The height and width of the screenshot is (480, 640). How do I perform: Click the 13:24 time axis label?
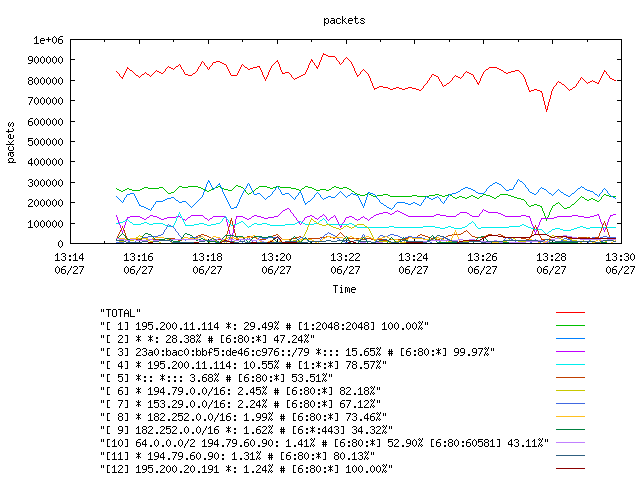(413, 264)
